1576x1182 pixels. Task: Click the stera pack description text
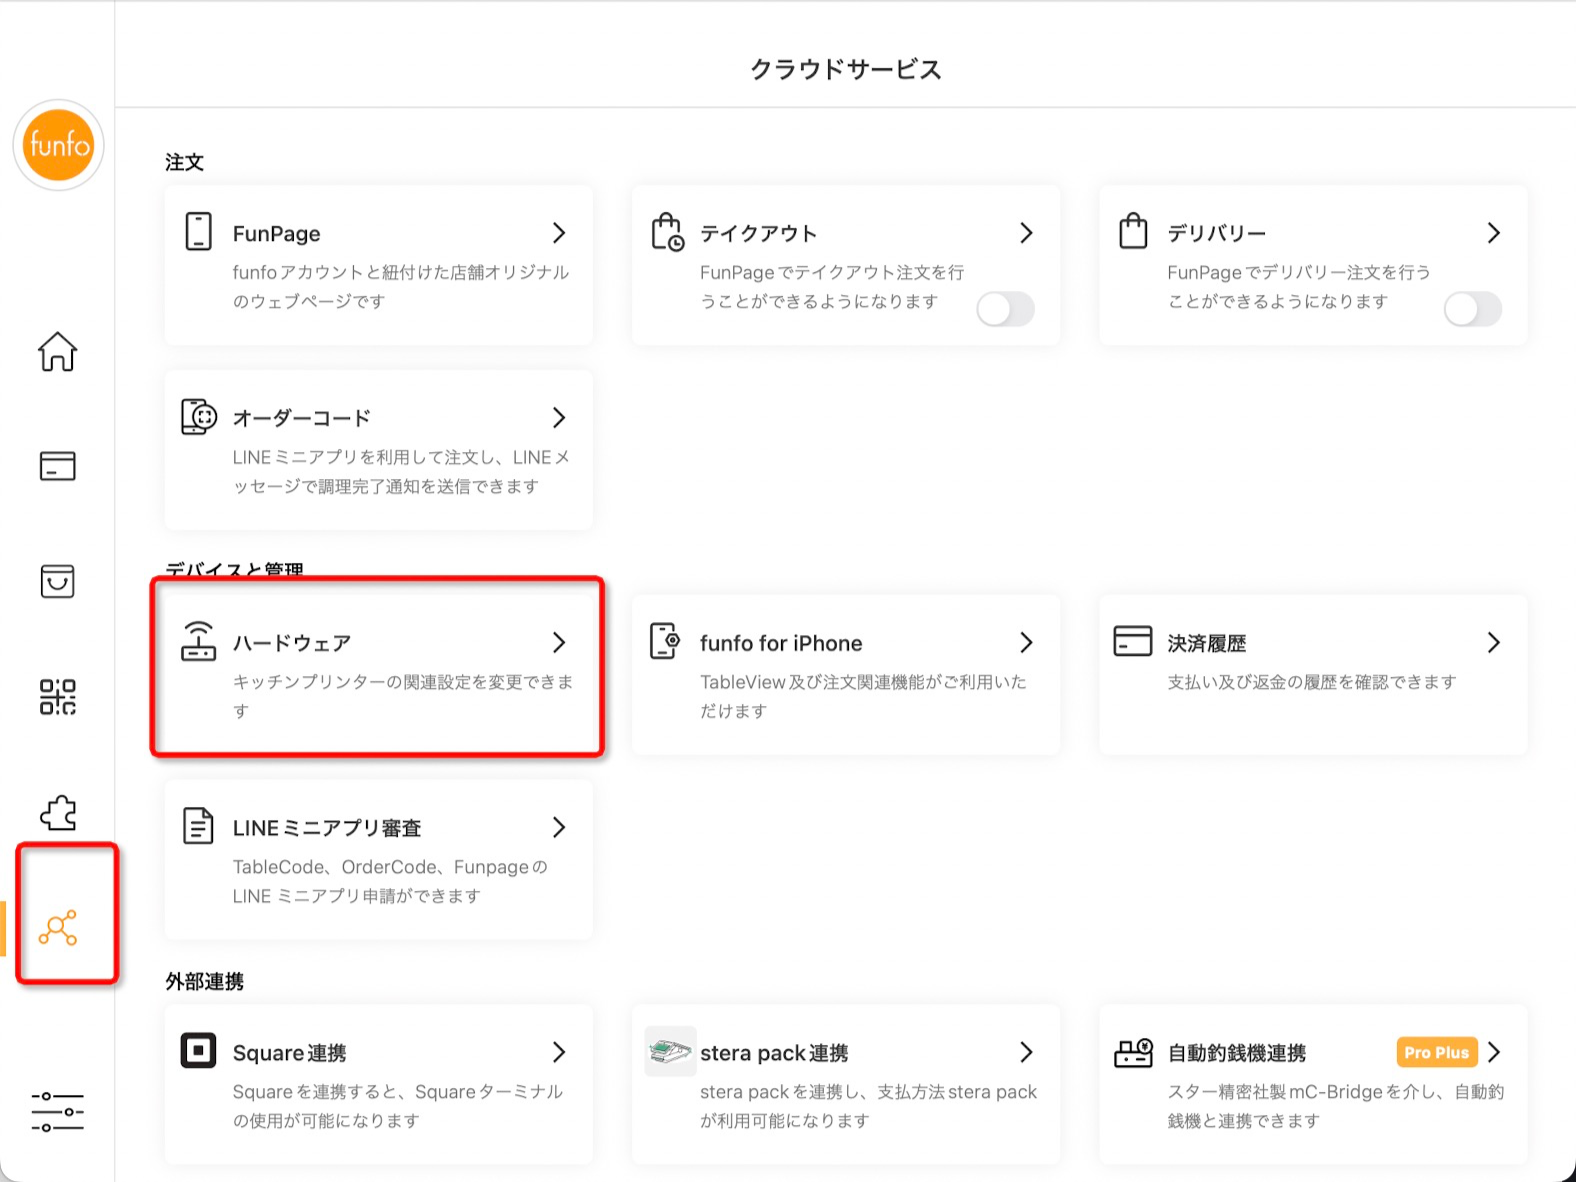pos(868,1106)
